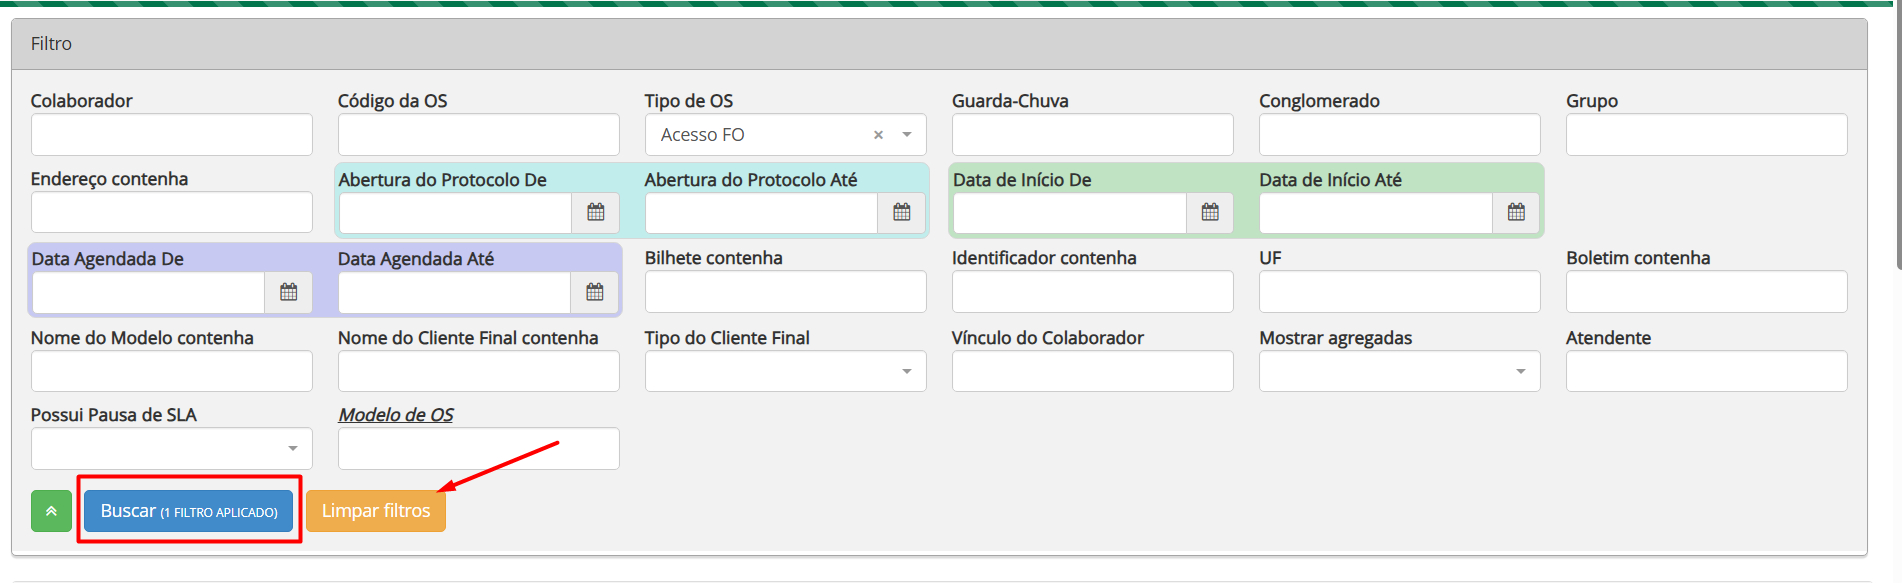Open calendar for Data de Início De
The width and height of the screenshot is (1902, 583).
point(1210,212)
